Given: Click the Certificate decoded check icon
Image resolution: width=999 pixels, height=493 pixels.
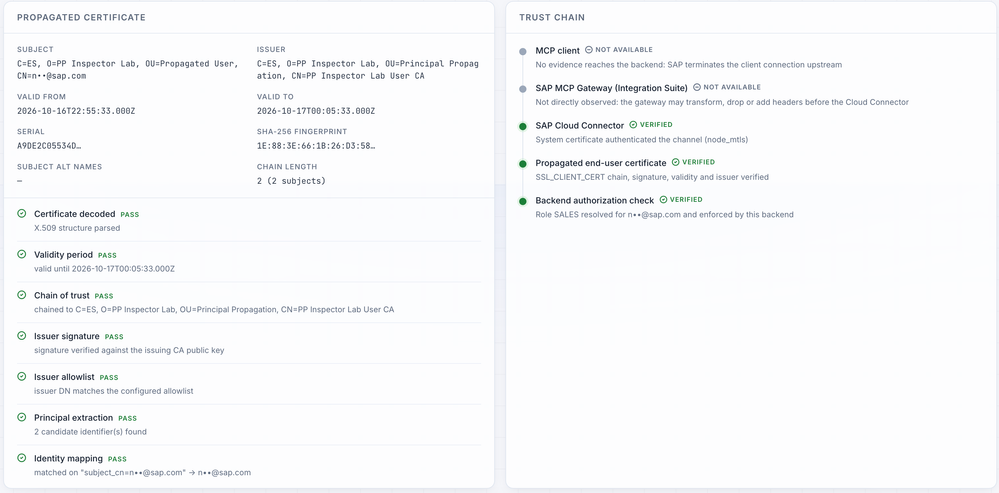Looking at the screenshot, I should tap(22, 214).
